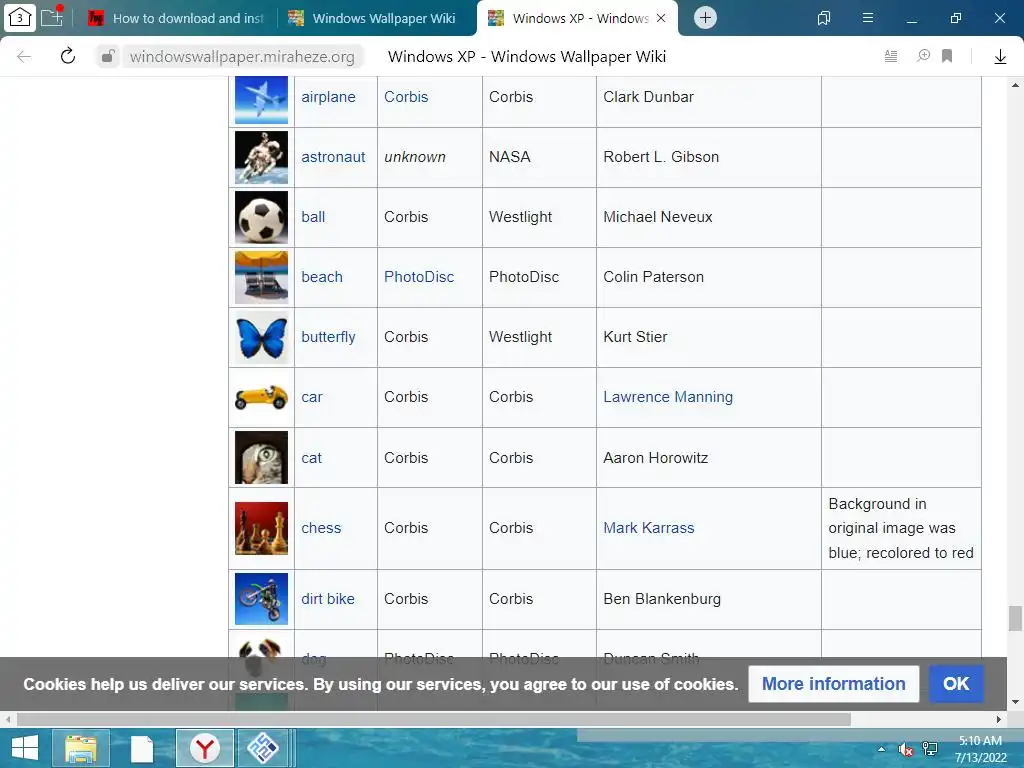This screenshot has width=1024, height=768.
Task: Open the blank document taskbar icon
Action: 142,748
